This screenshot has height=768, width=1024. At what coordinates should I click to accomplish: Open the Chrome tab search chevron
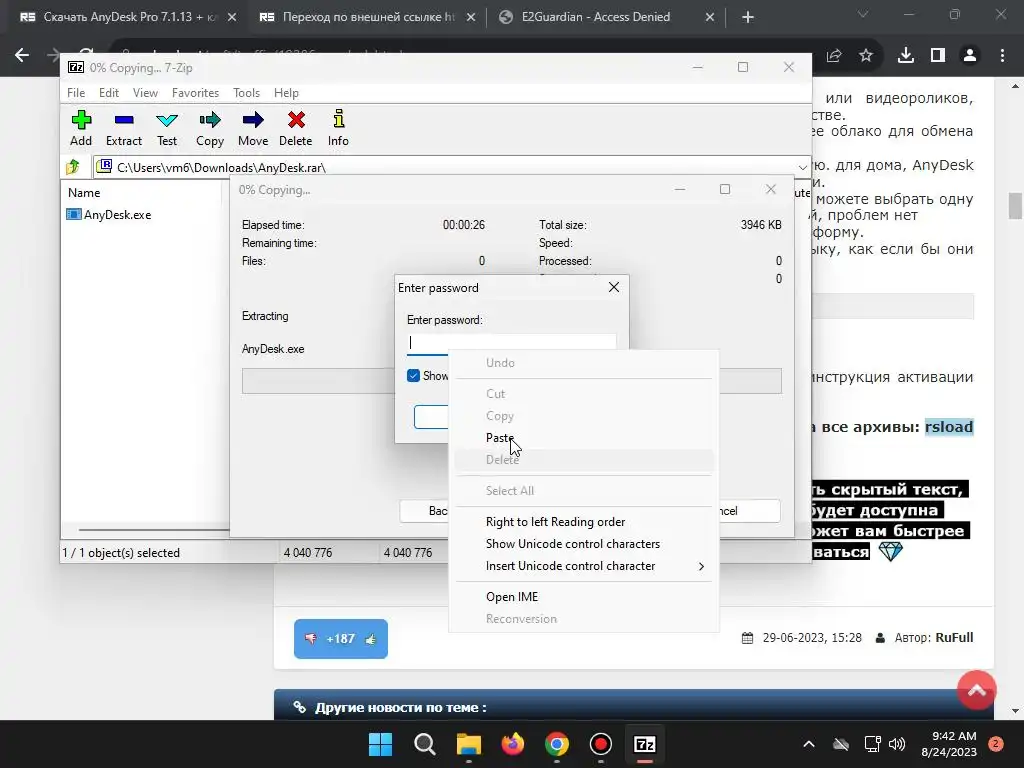coord(863,14)
